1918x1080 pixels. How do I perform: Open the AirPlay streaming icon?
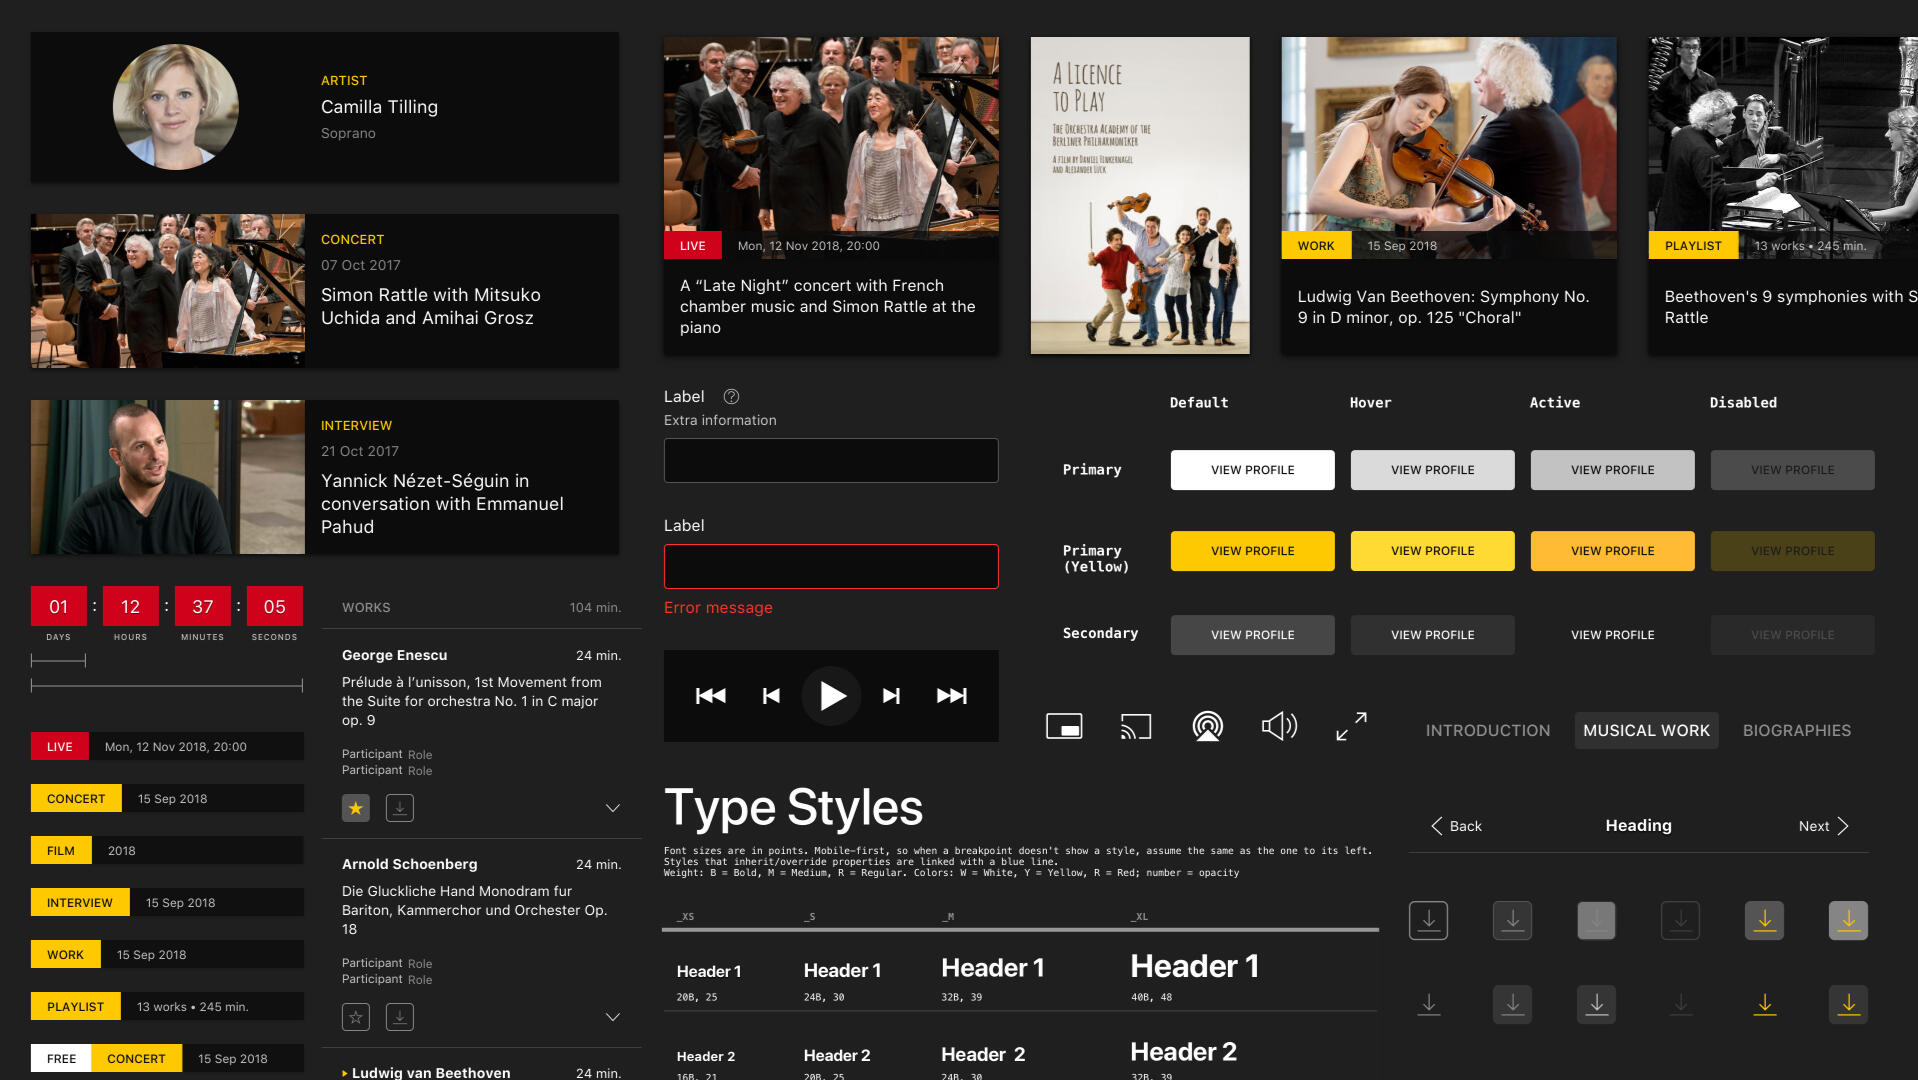pyautogui.click(x=1207, y=727)
